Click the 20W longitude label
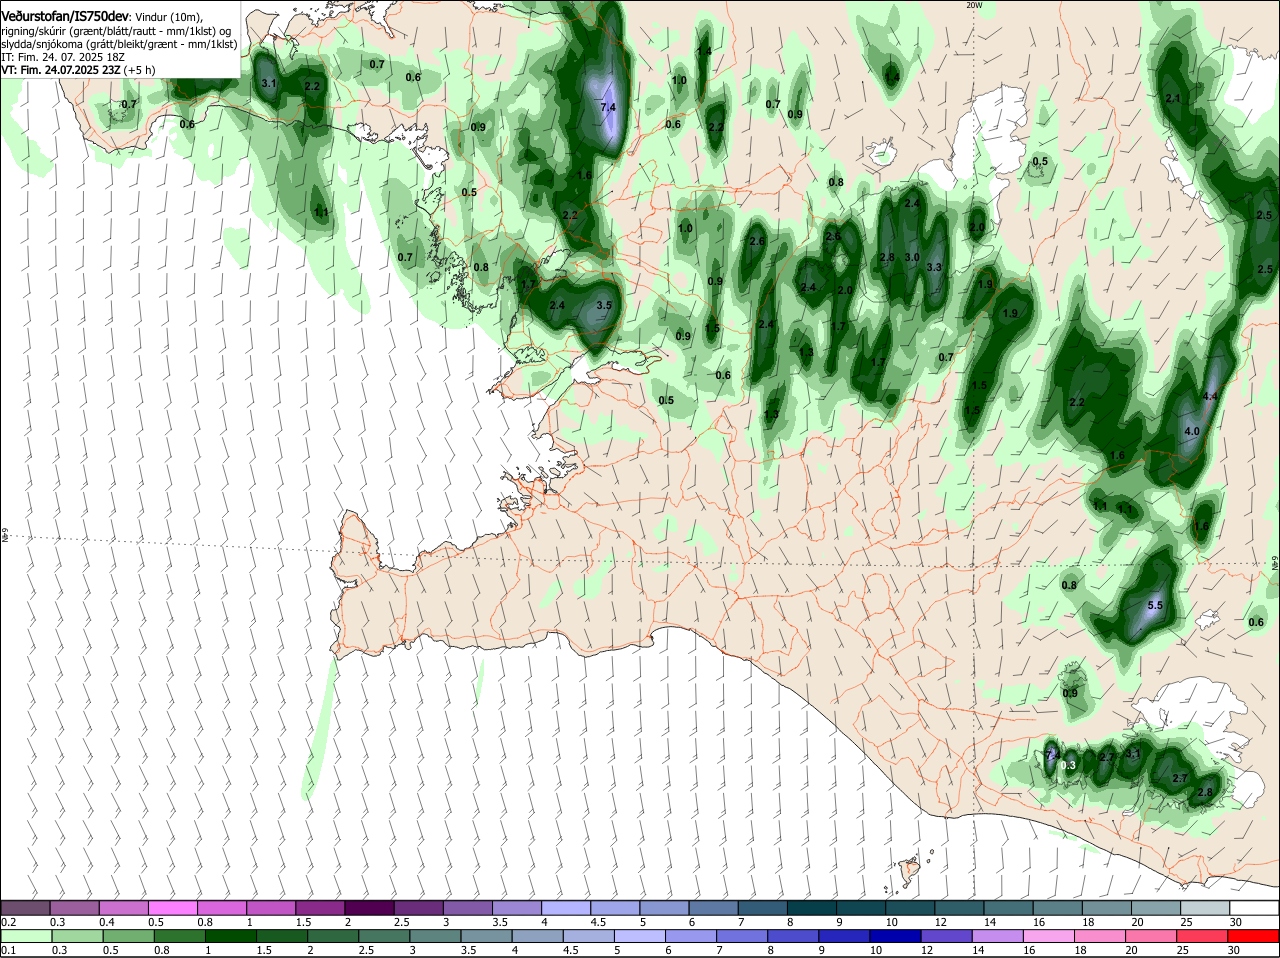This screenshot has width=1280, height=958. click(x=974, y=6)
